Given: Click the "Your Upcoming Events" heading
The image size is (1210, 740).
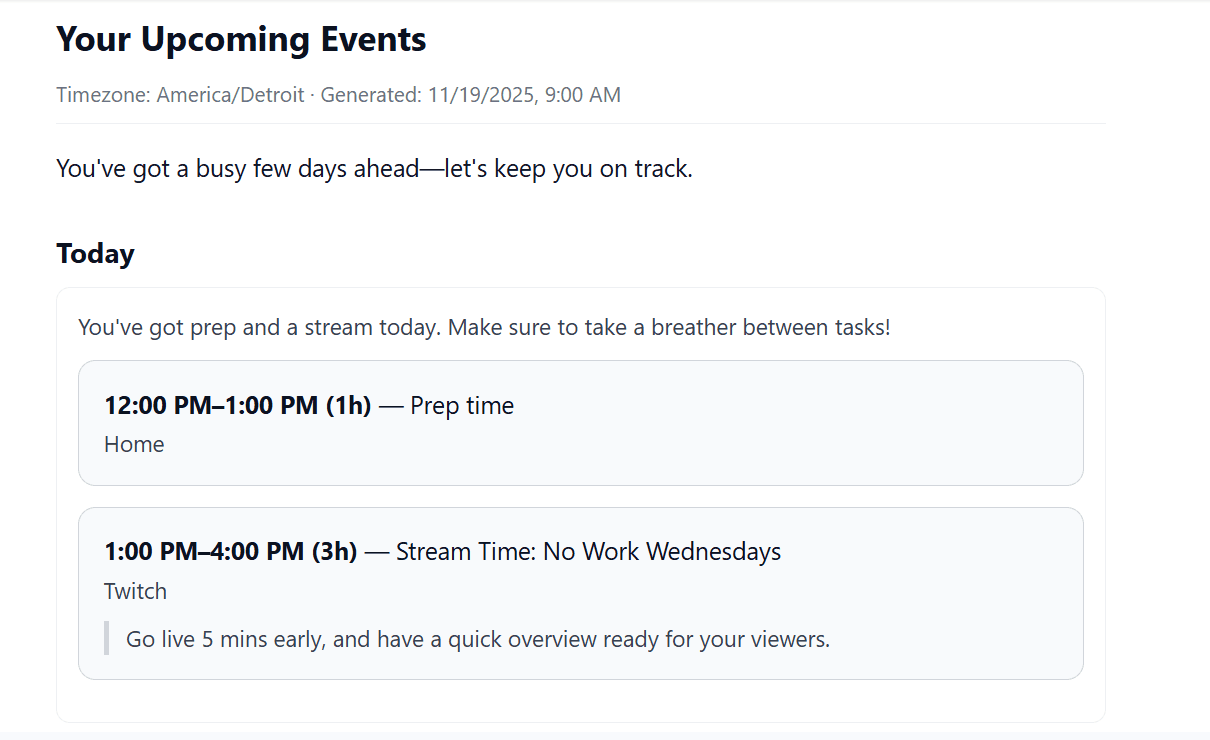Looking at the screenshot, I should coord(241,40).
